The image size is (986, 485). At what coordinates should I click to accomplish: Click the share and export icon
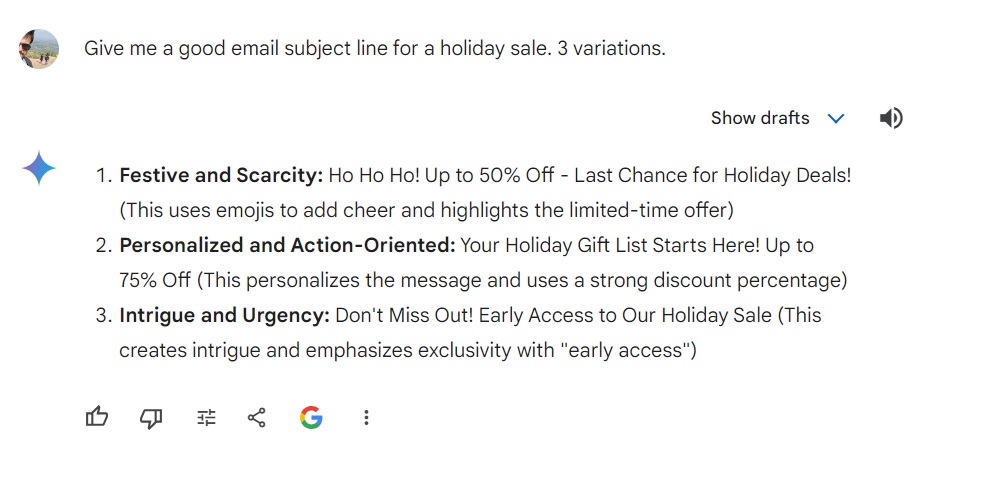pos(257,418)
